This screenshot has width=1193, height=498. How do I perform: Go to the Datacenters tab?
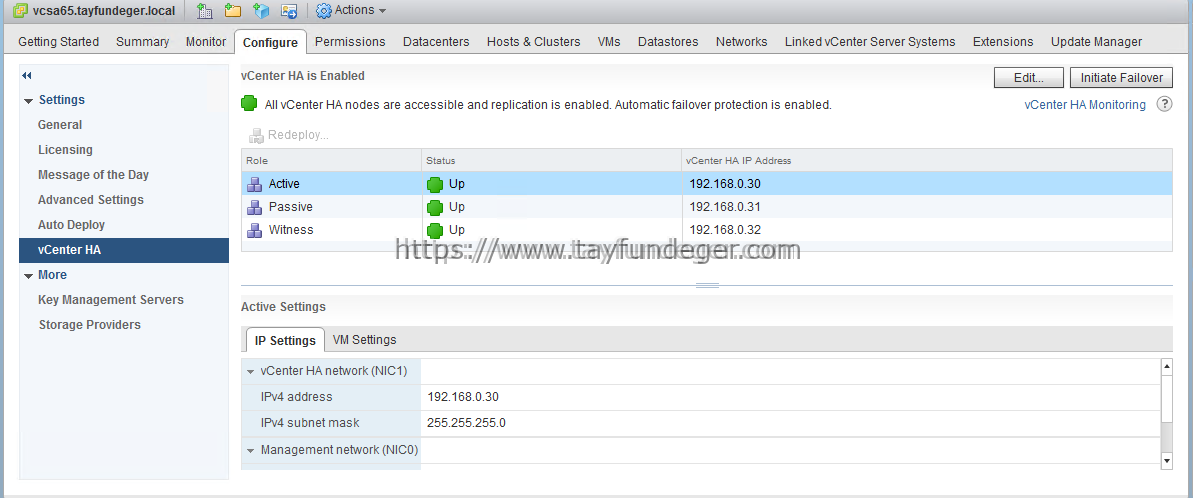(x=436, y=42)
